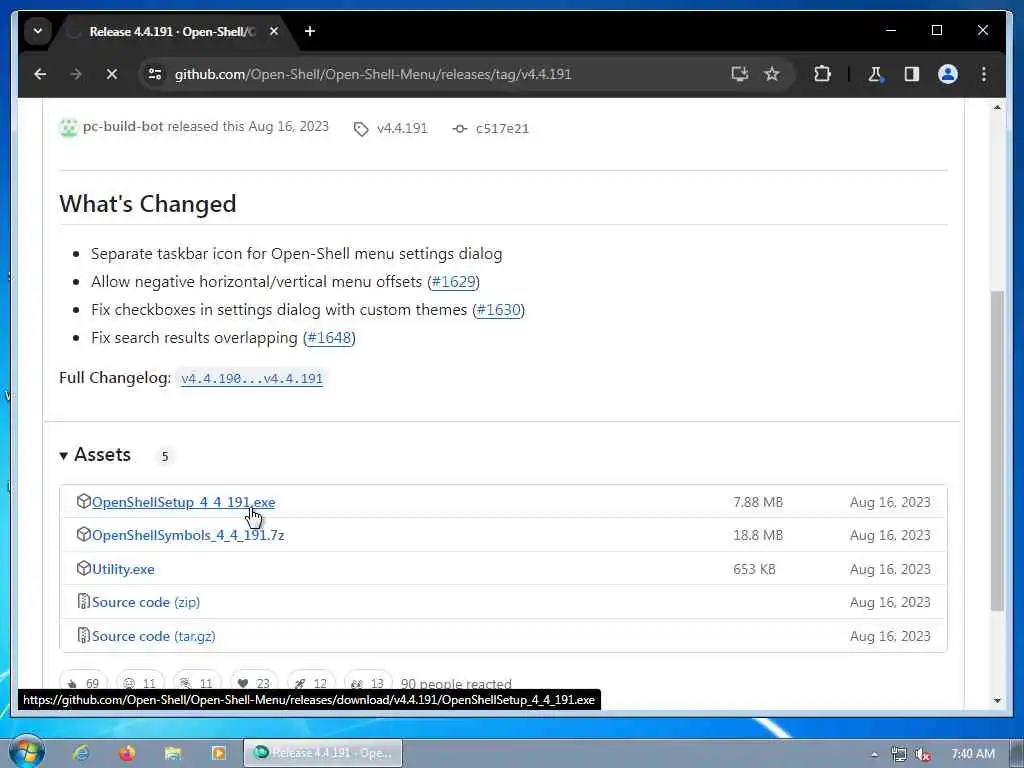The image size is (1024, 768).
Task: Open the Chrome three-dot menu
Action: [984, 74]
